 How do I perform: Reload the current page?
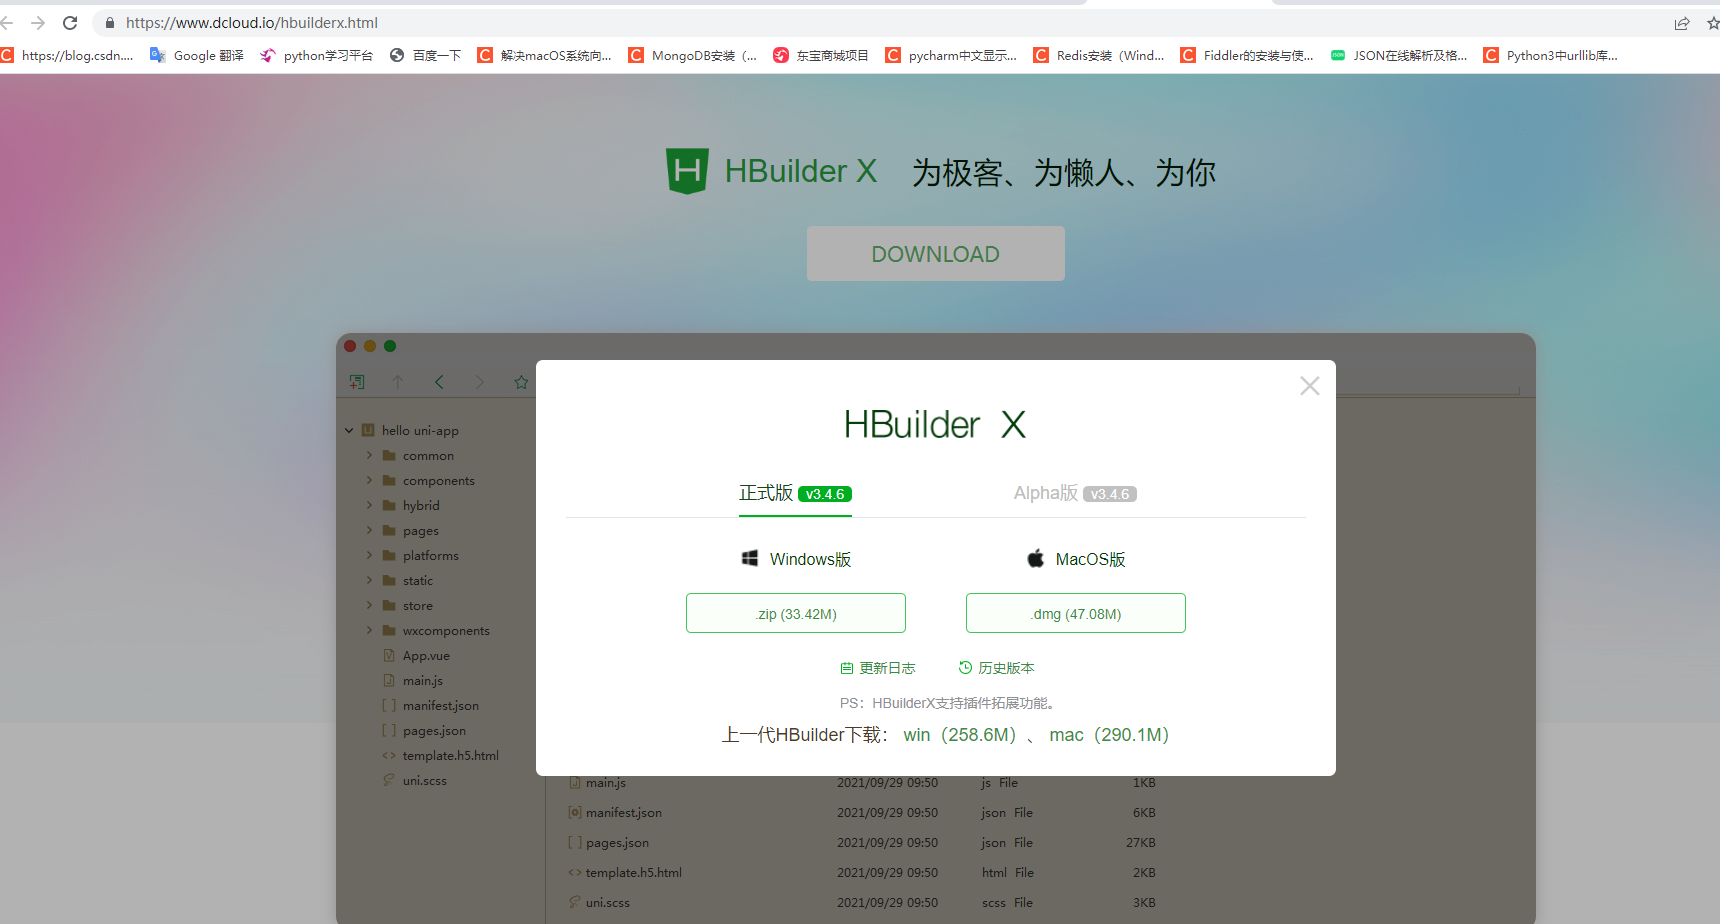tap(69, 22)
